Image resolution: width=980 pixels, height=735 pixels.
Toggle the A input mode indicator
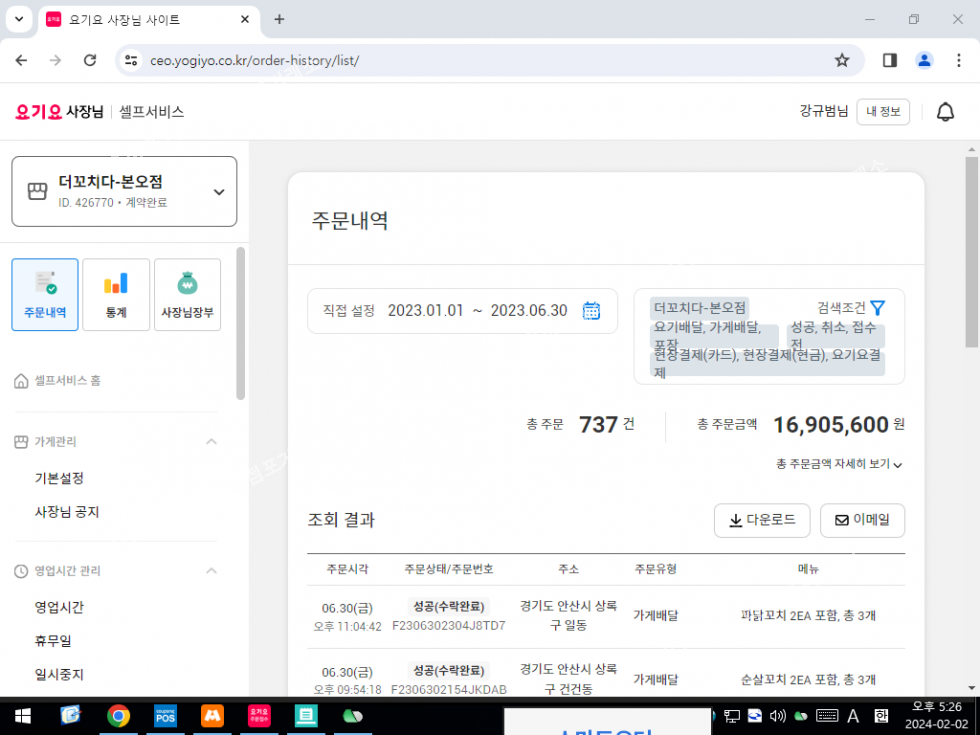[852, 716]
